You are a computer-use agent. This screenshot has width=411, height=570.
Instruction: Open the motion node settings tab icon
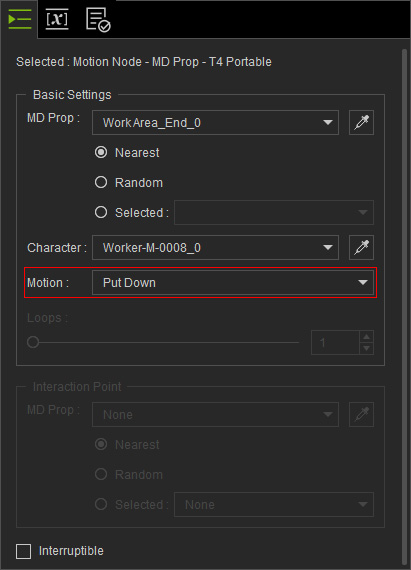[x=20, y=19]
